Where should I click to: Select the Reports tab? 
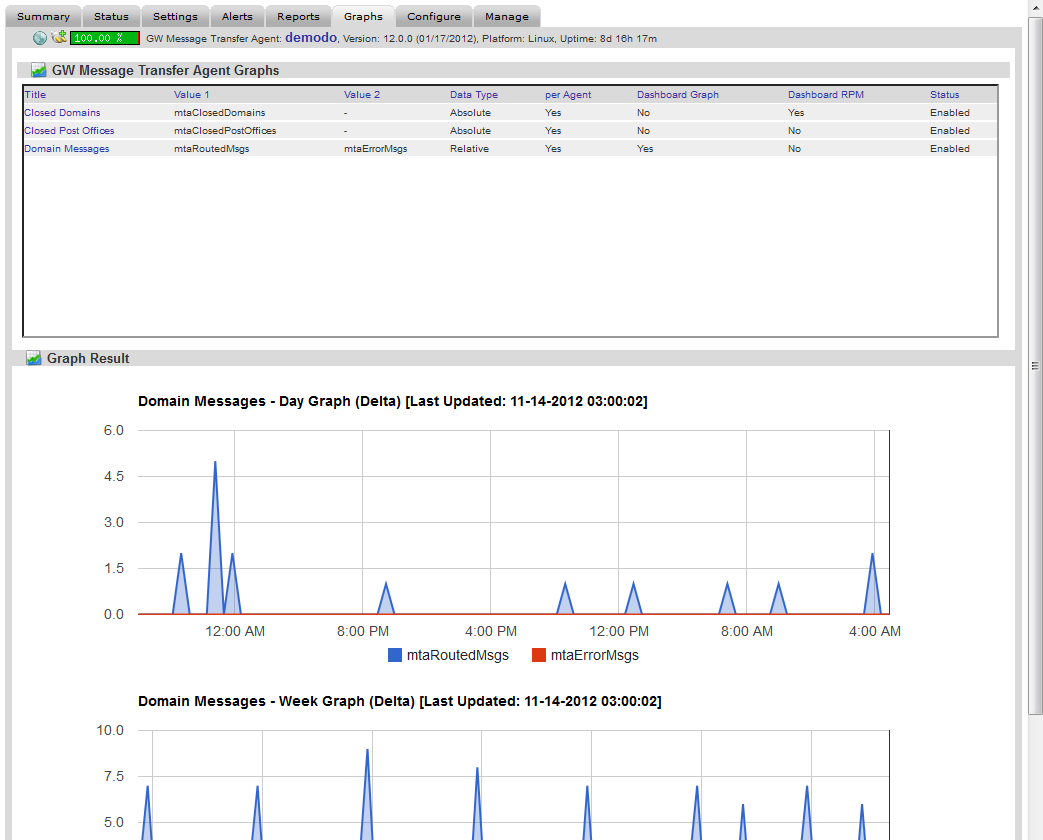[x=298, y=16]
